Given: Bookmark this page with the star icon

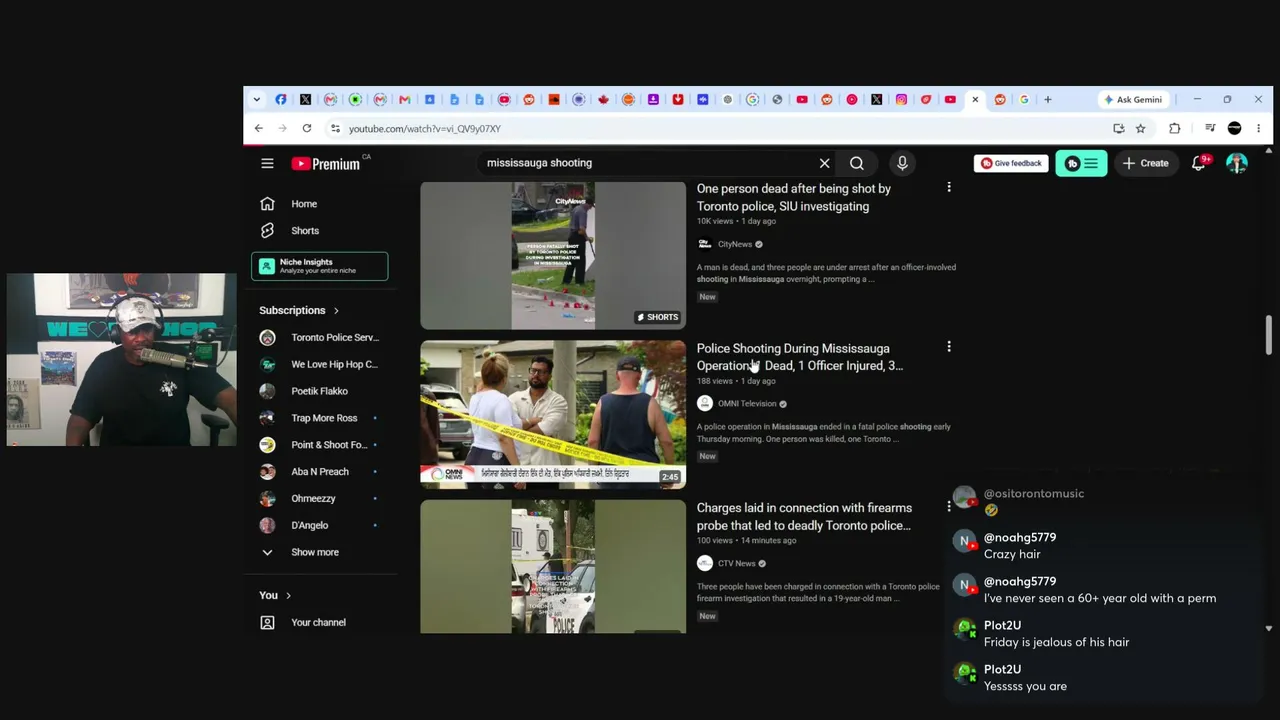Looking at the screenshot, I should coord(1141,128).
